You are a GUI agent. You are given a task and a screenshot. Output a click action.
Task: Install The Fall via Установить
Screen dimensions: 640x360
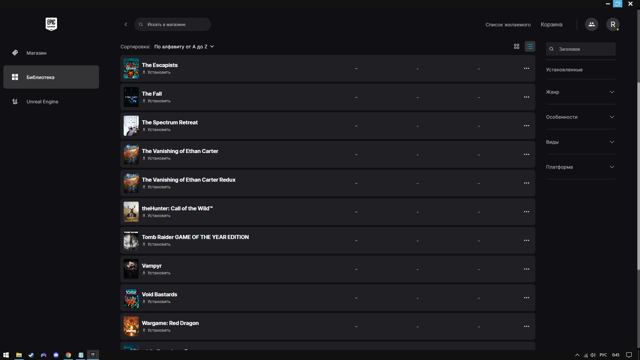click(x=156, y=101)
